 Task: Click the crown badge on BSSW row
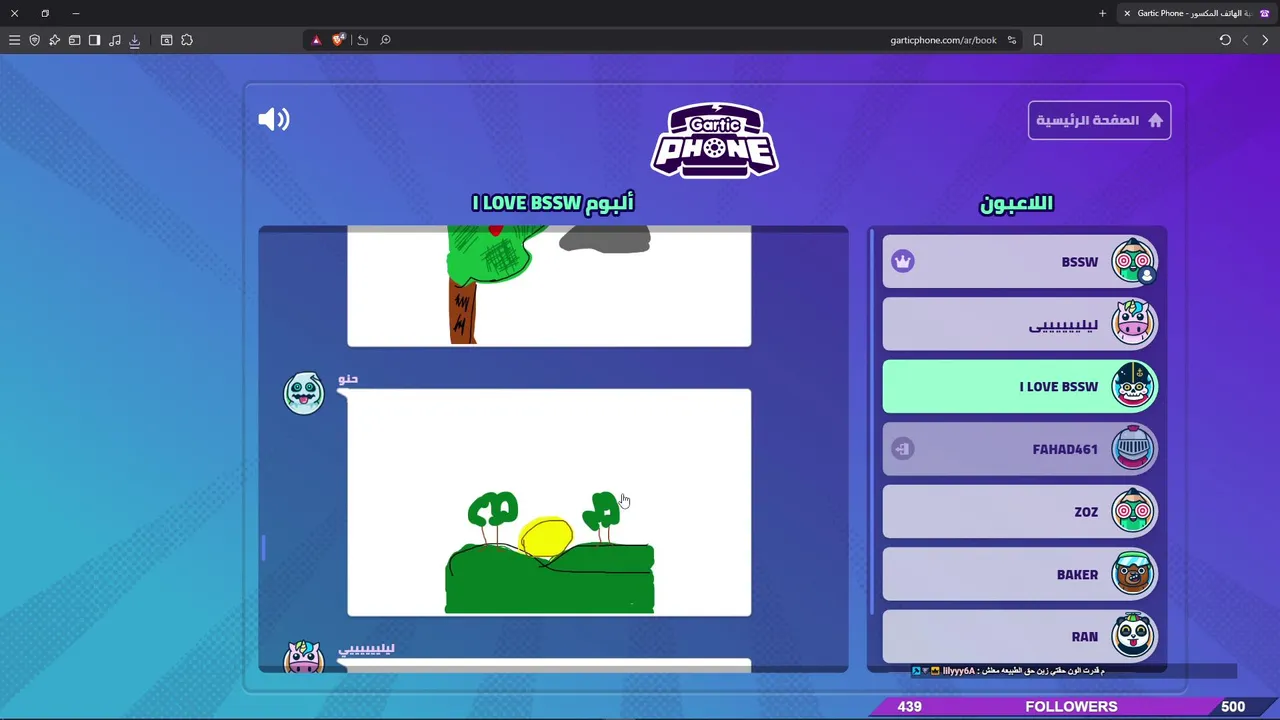tap(903, 262)
